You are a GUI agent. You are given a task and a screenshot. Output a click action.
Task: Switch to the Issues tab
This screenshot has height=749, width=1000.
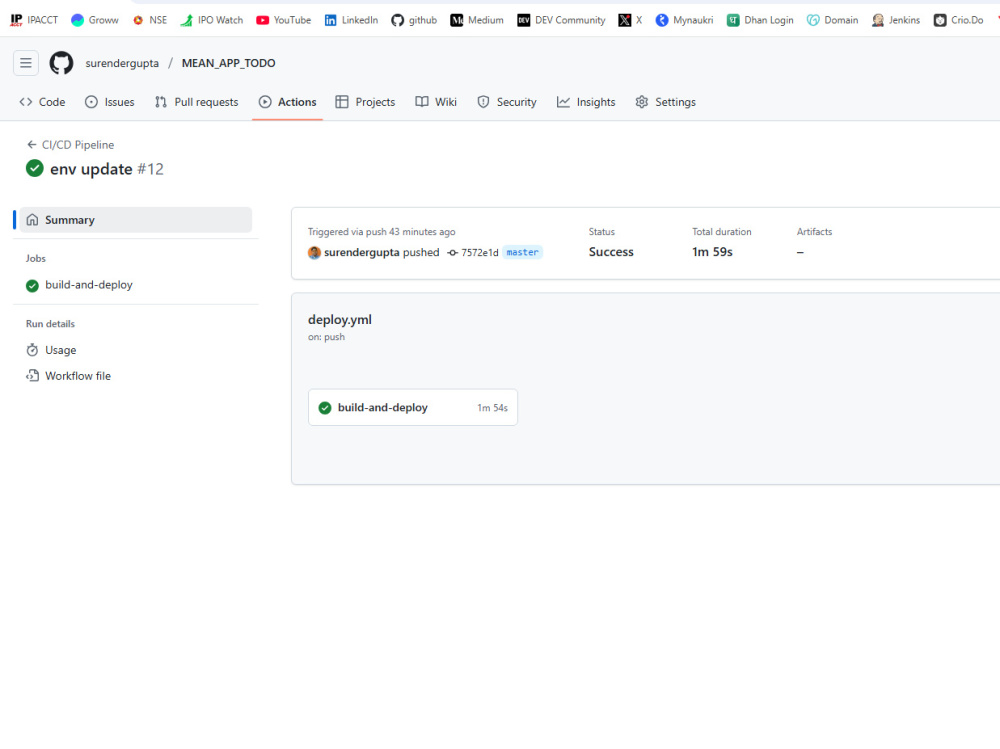point(110,102)
